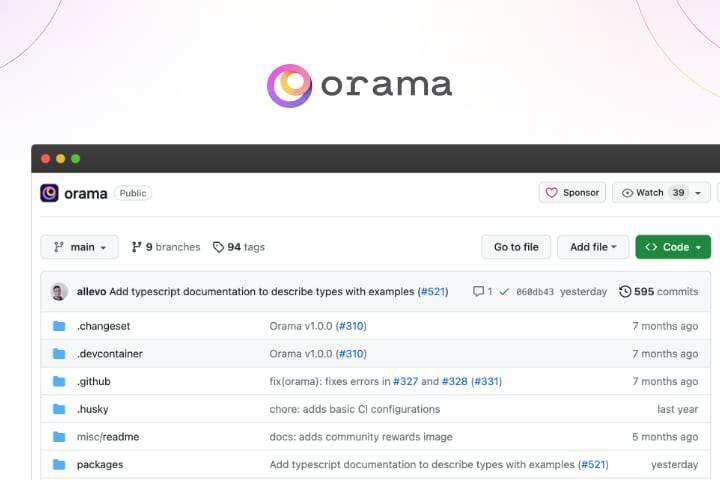Open the 595 commits history
720x480 pixels.
coord(658,292)
